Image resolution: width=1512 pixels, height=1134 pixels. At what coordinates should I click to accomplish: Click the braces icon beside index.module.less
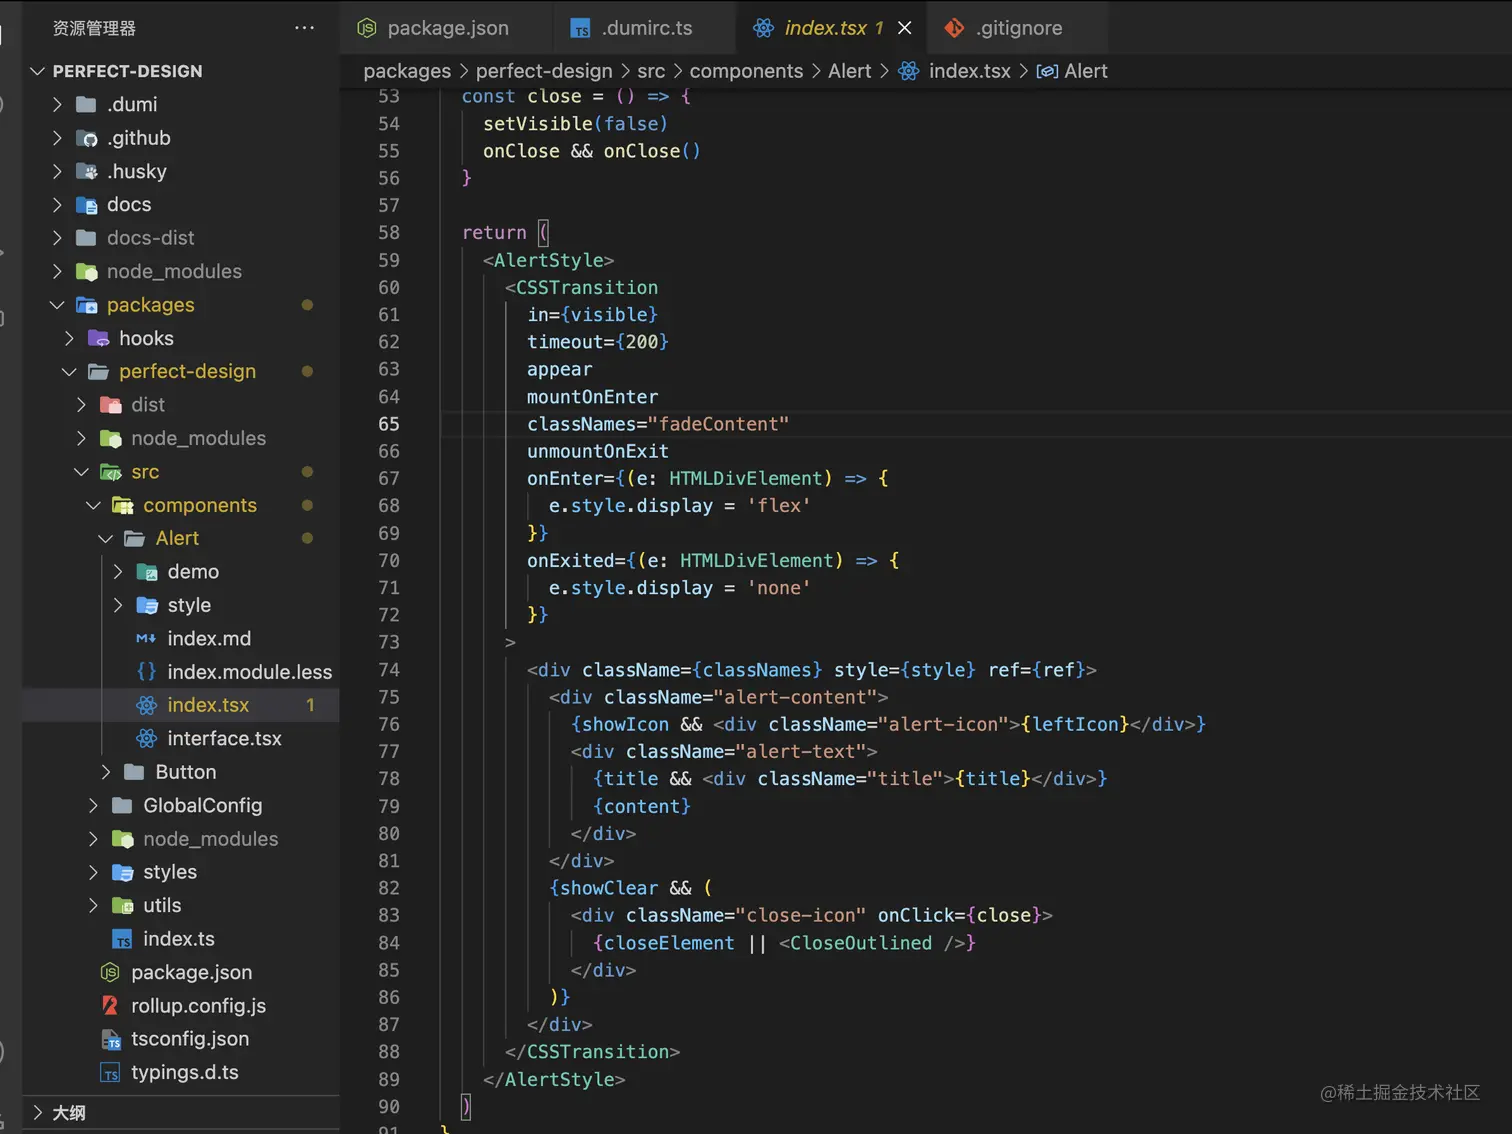coord(146,672)
